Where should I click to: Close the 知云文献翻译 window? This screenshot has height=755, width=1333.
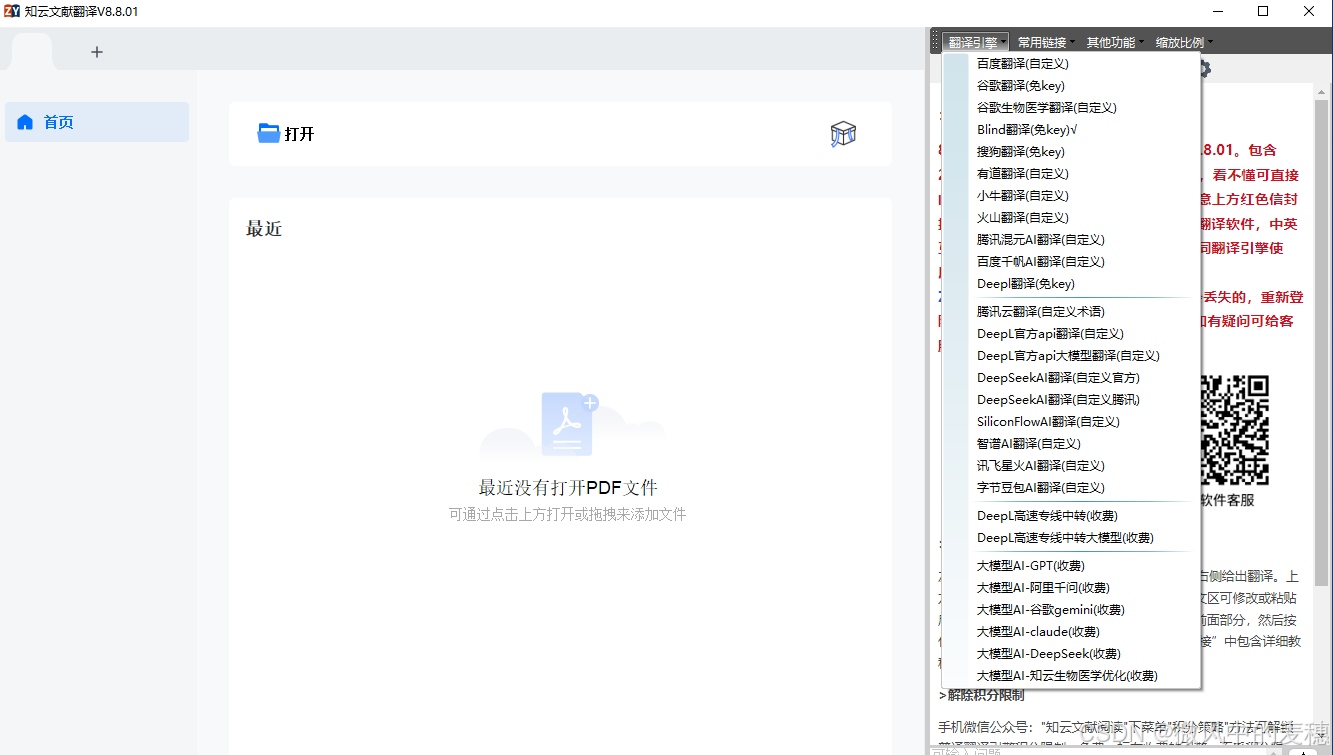pyautogui.click(x=1309, y=11)
